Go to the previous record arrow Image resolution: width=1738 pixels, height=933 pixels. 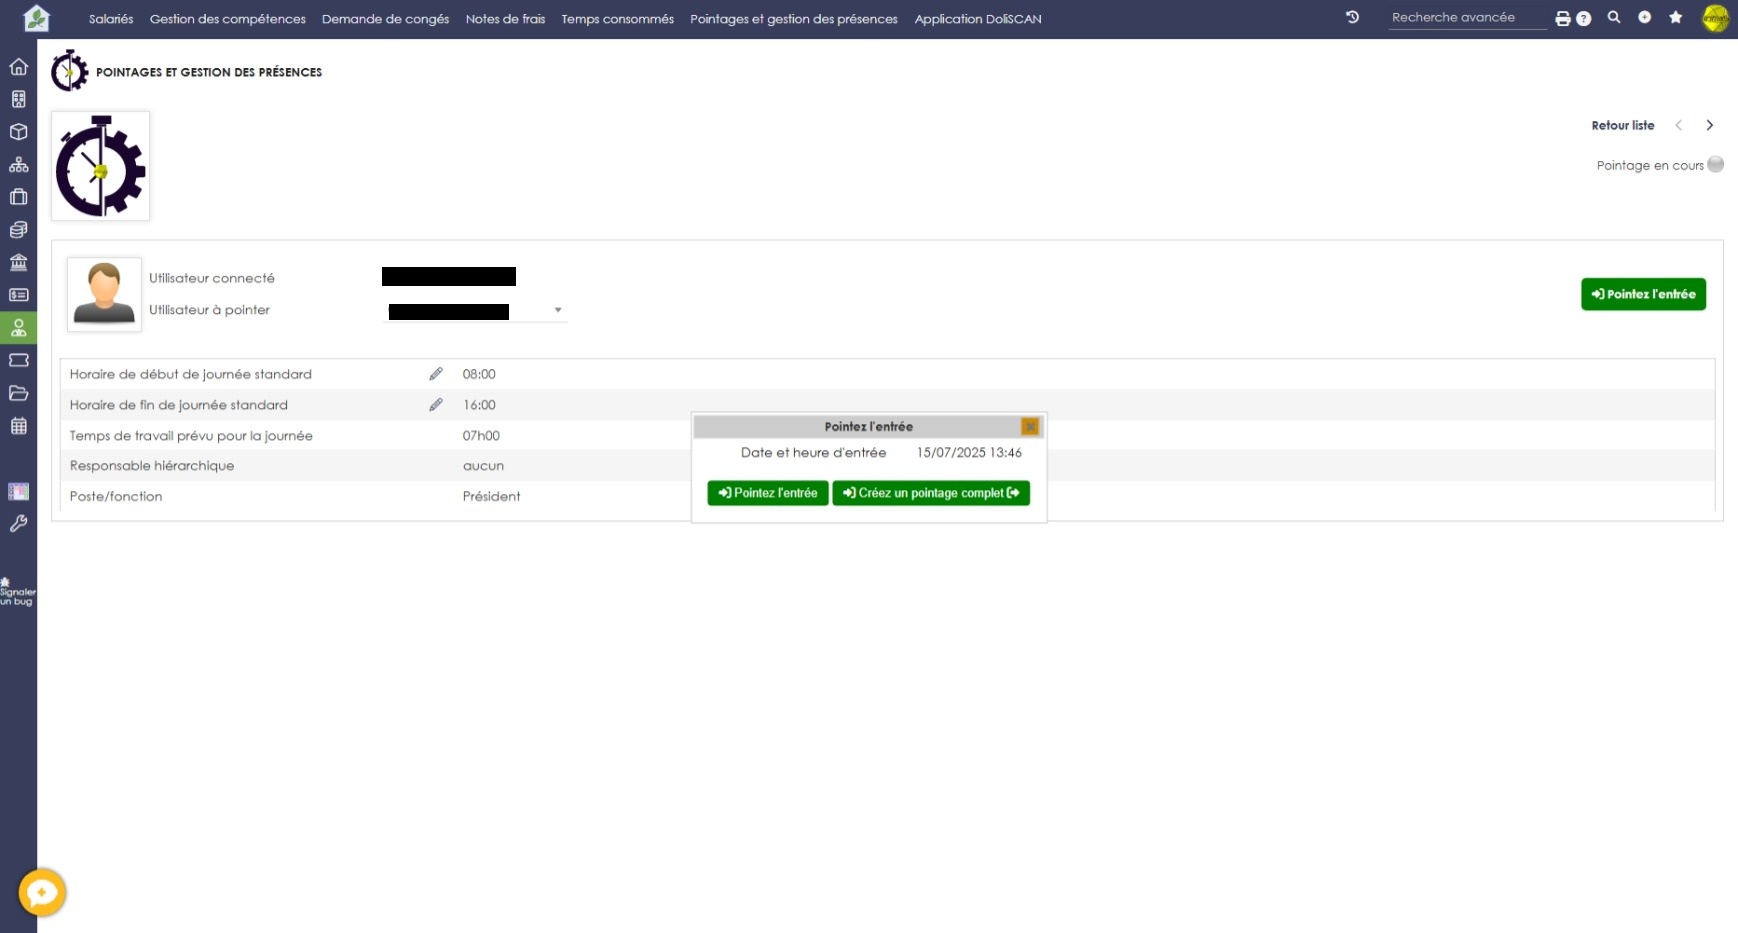pyautogui.click(x=1679, y=125)
